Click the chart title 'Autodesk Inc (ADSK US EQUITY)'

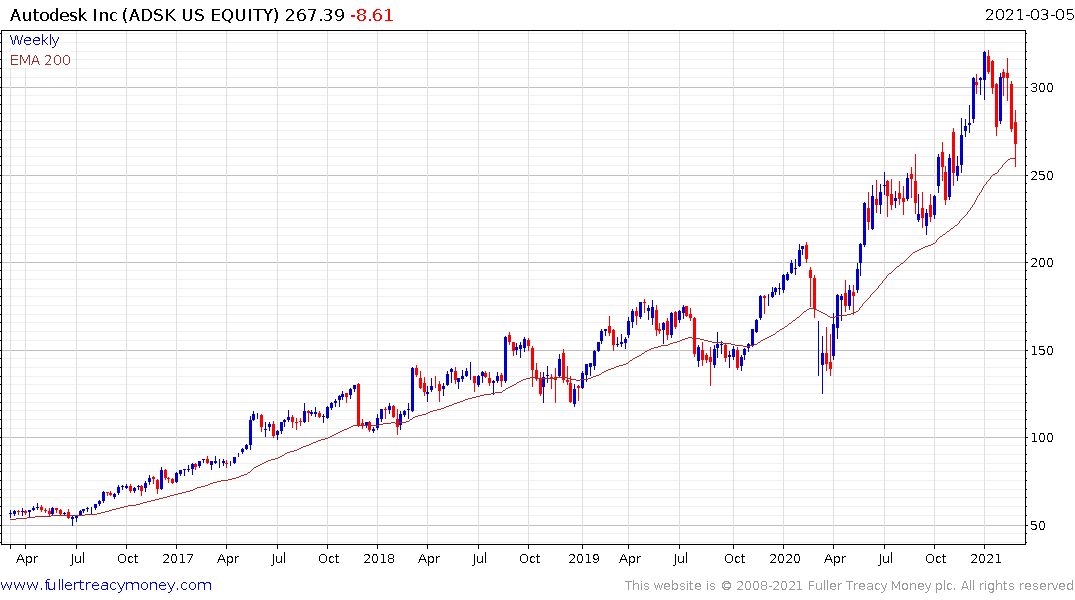coord(145,15)
